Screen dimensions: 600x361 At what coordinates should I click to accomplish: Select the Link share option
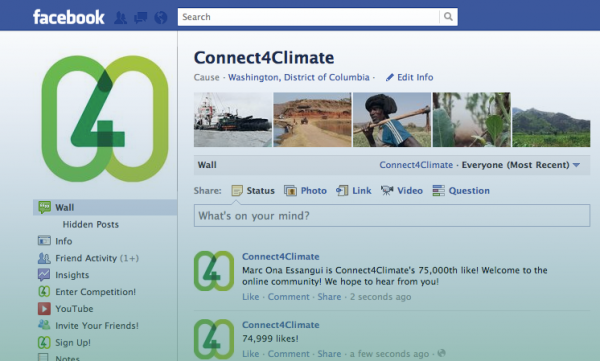tap(354, 191)
